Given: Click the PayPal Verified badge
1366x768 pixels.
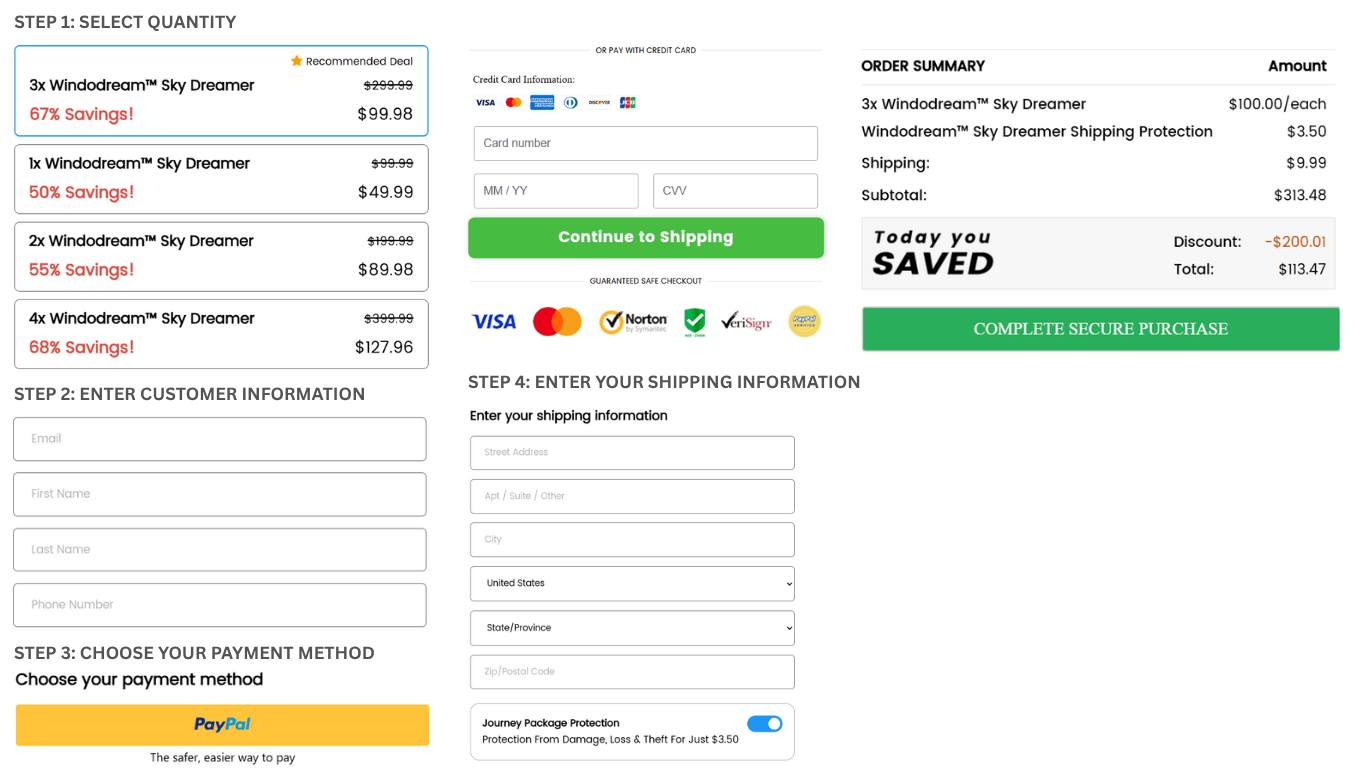Looking at the screenshot, I should [x=804, y=321].
